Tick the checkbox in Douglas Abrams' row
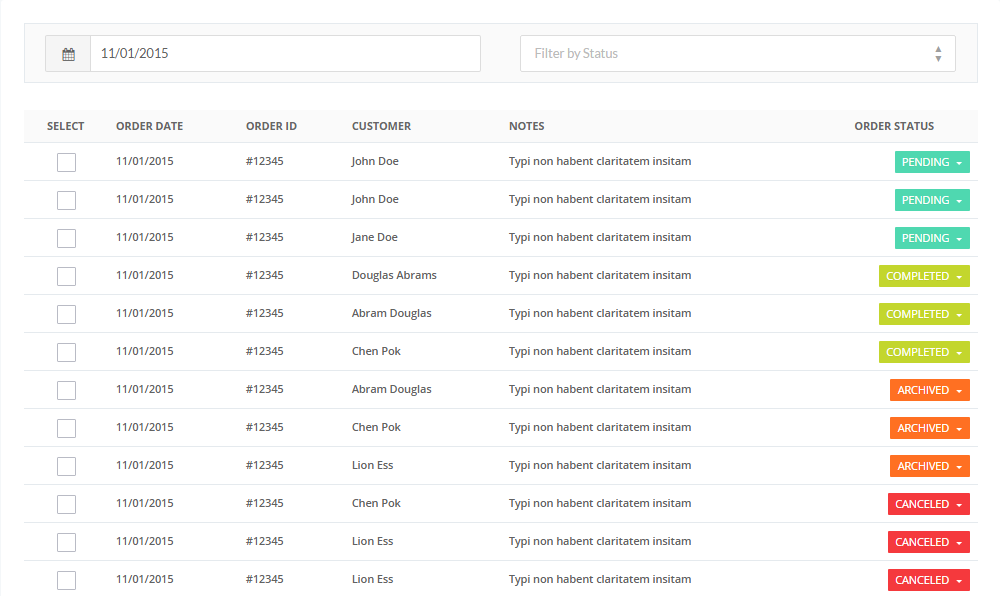Screen dimensions: 1000x596 (x=66, y=276)
